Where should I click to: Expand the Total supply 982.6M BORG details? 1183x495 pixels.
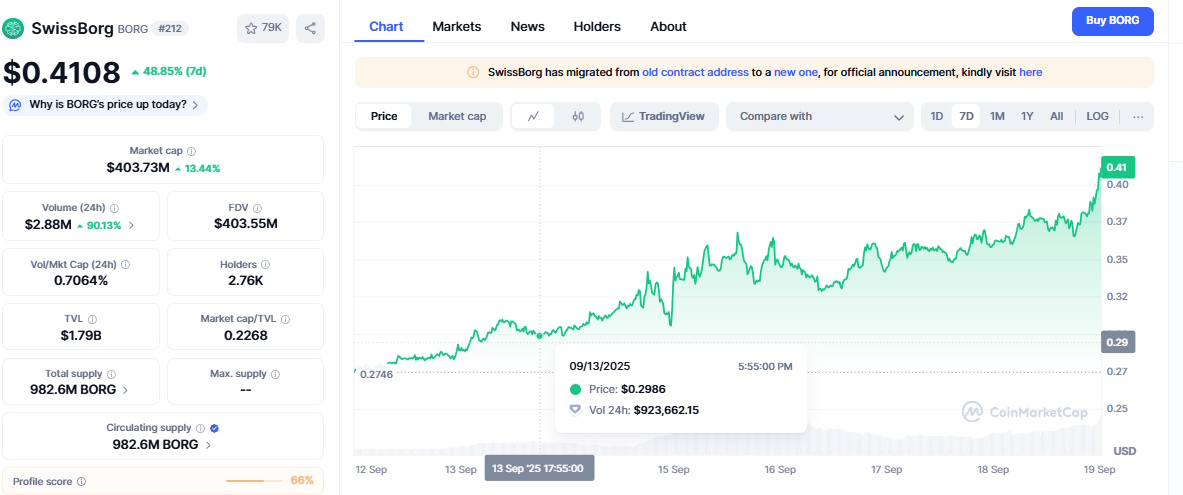pyautogui.click(x=124, y=390)
